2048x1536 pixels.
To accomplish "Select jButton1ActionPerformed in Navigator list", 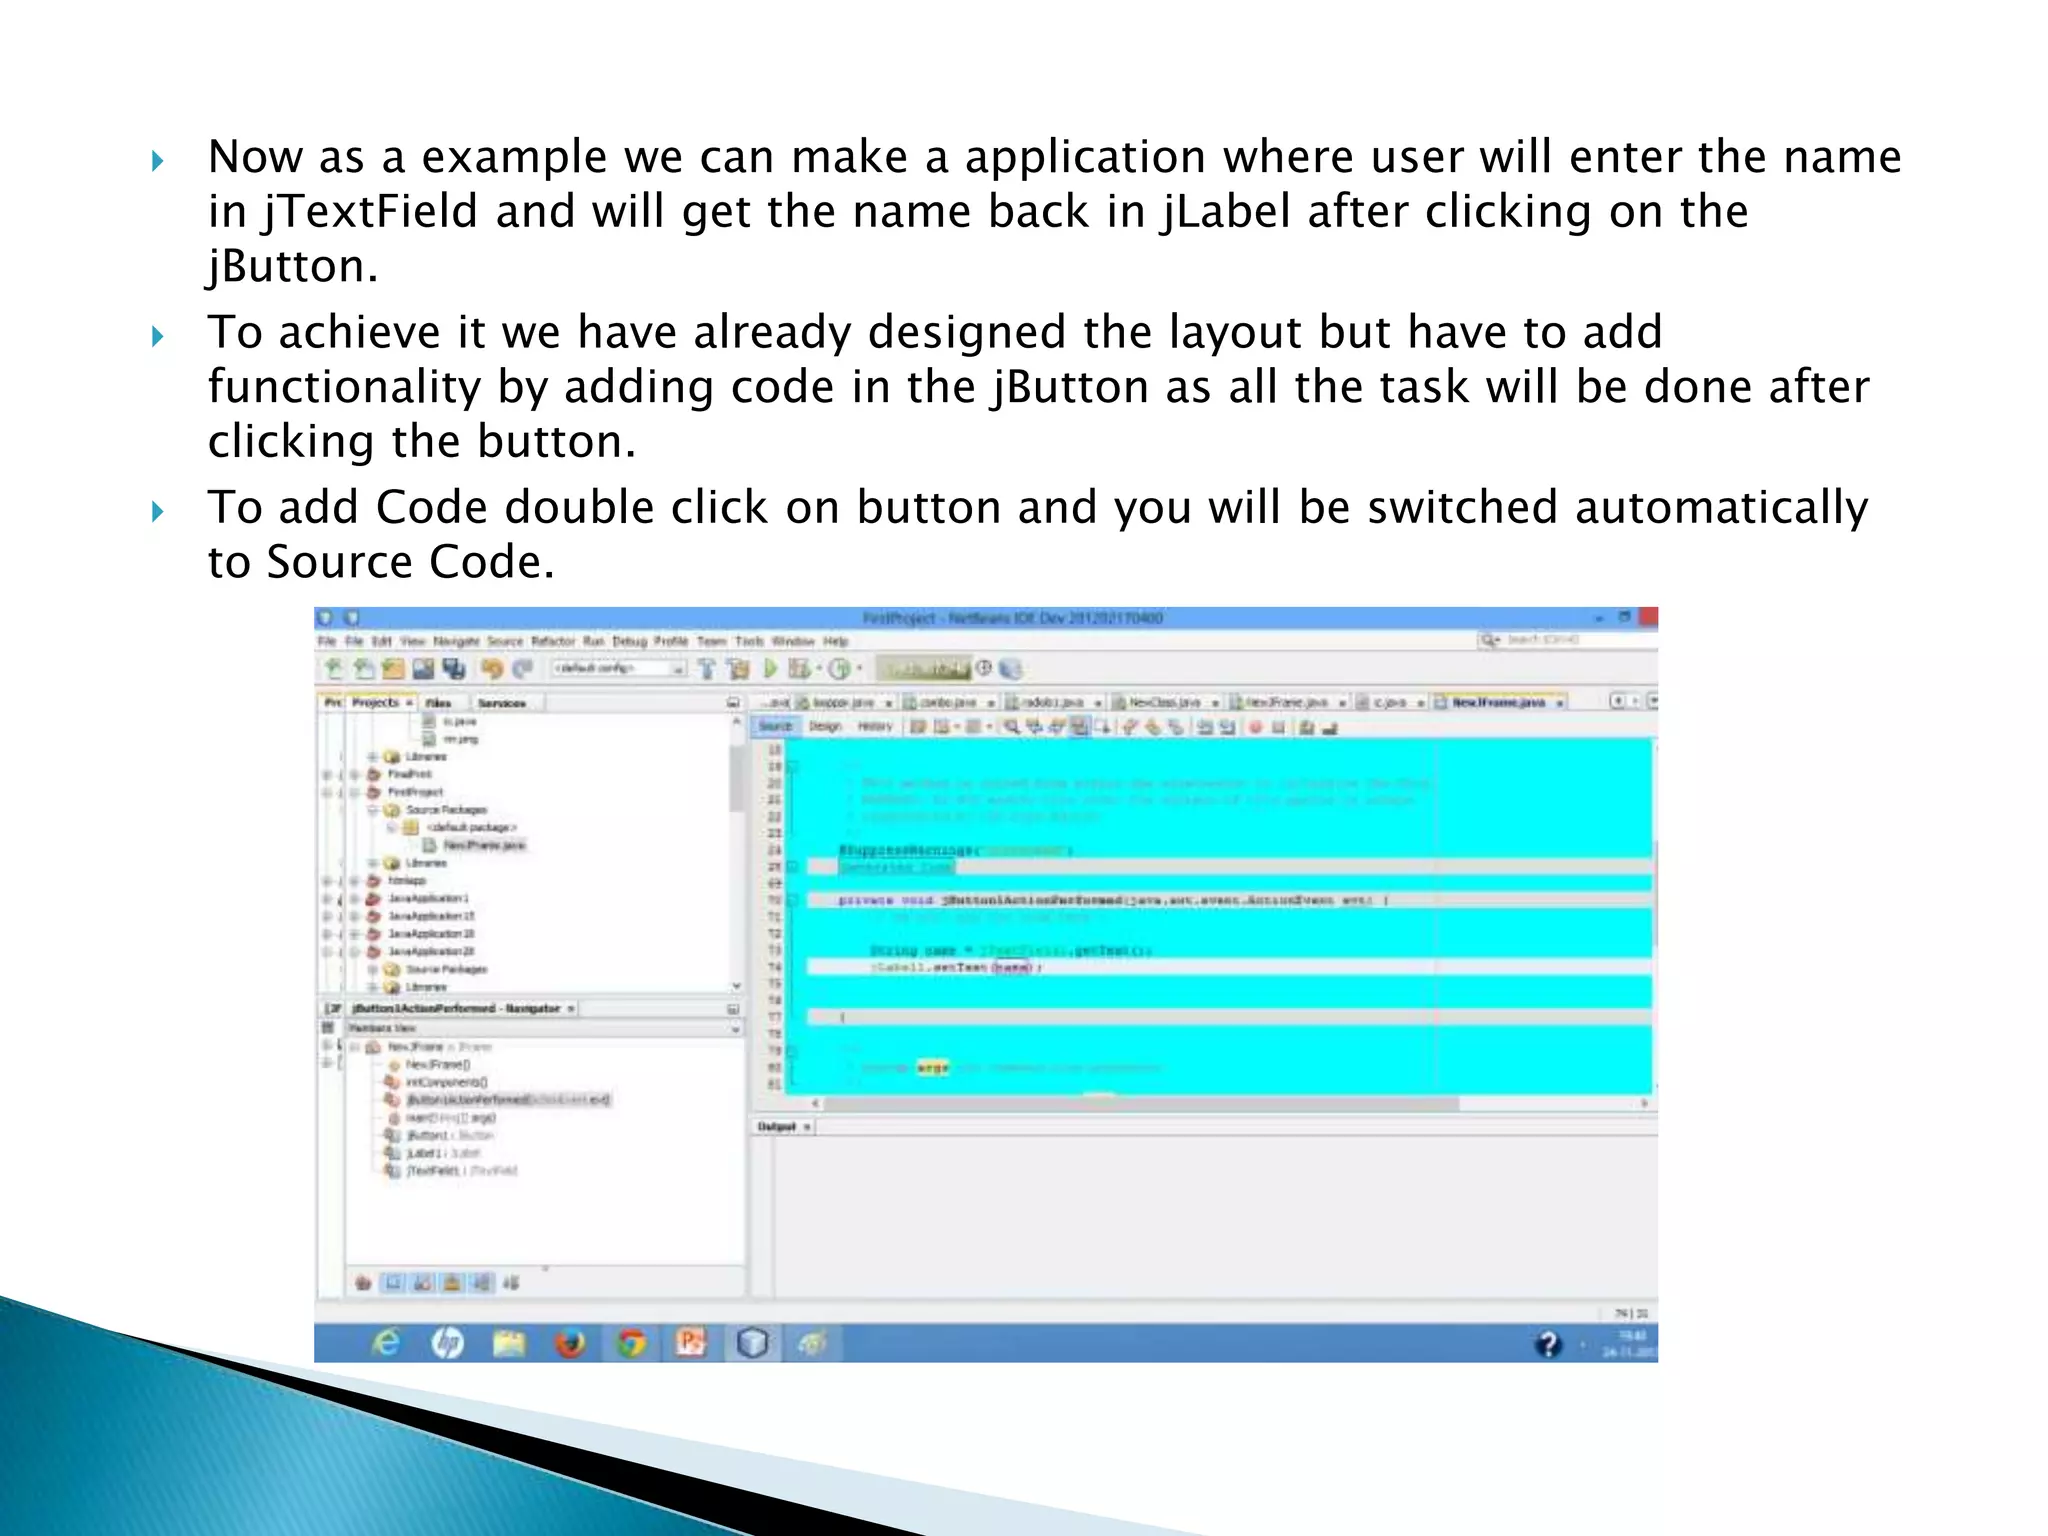I will coord(508,1100).
